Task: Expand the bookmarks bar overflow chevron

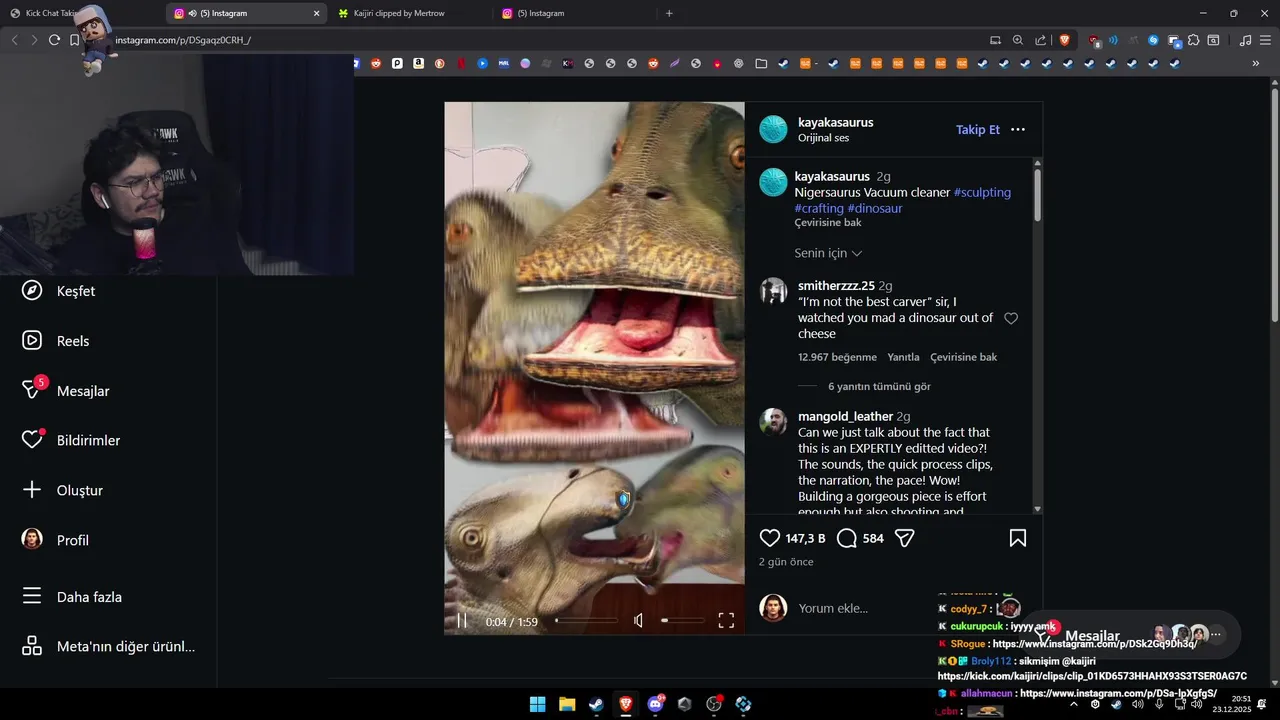Action: click(x=1256, y=63)
